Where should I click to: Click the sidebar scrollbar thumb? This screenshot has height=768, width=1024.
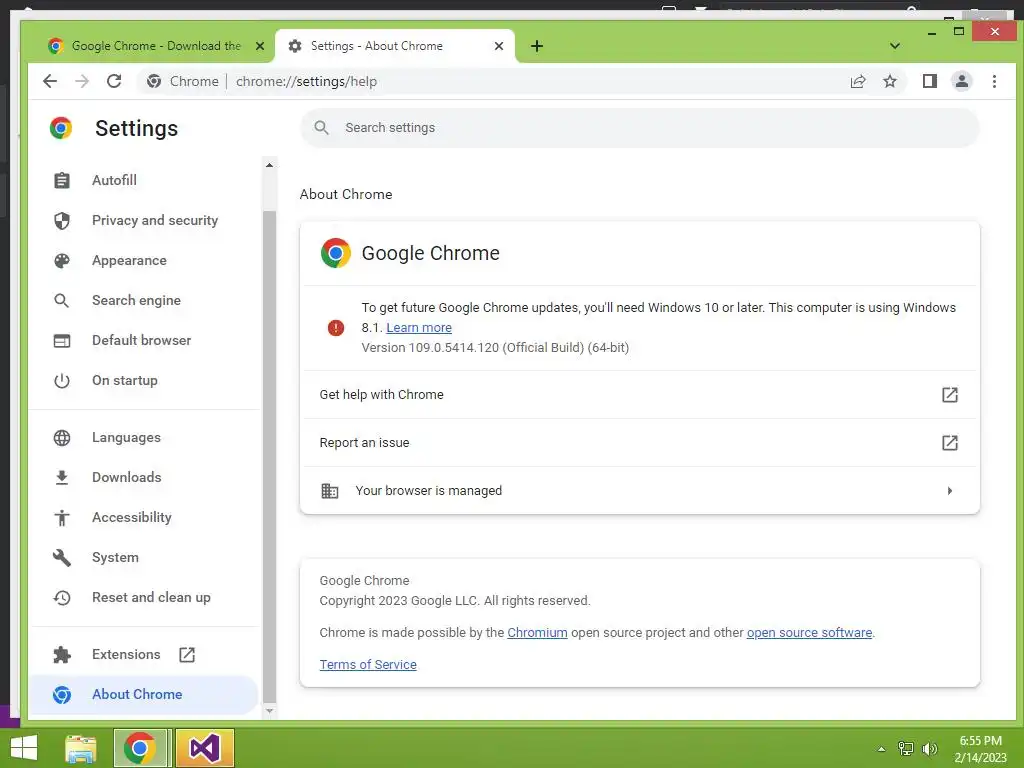click(269, 456)
